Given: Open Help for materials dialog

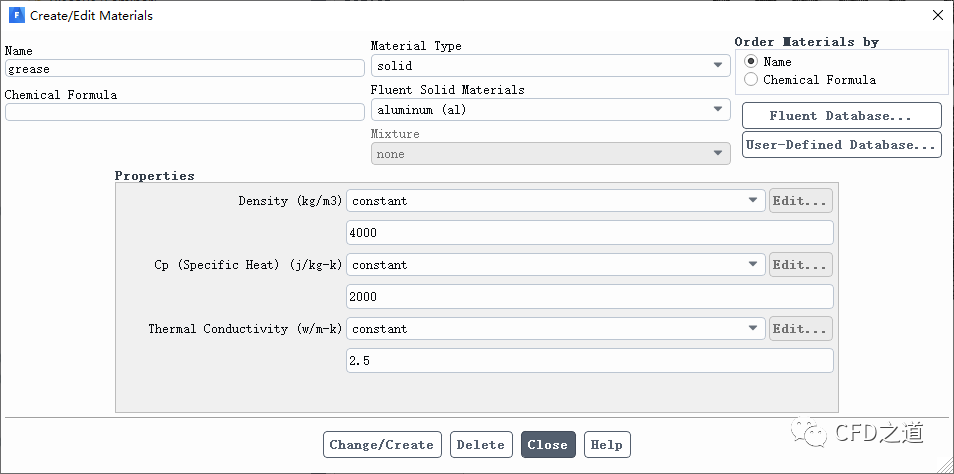Looking at the screenshot, I should tap(607, 445).
